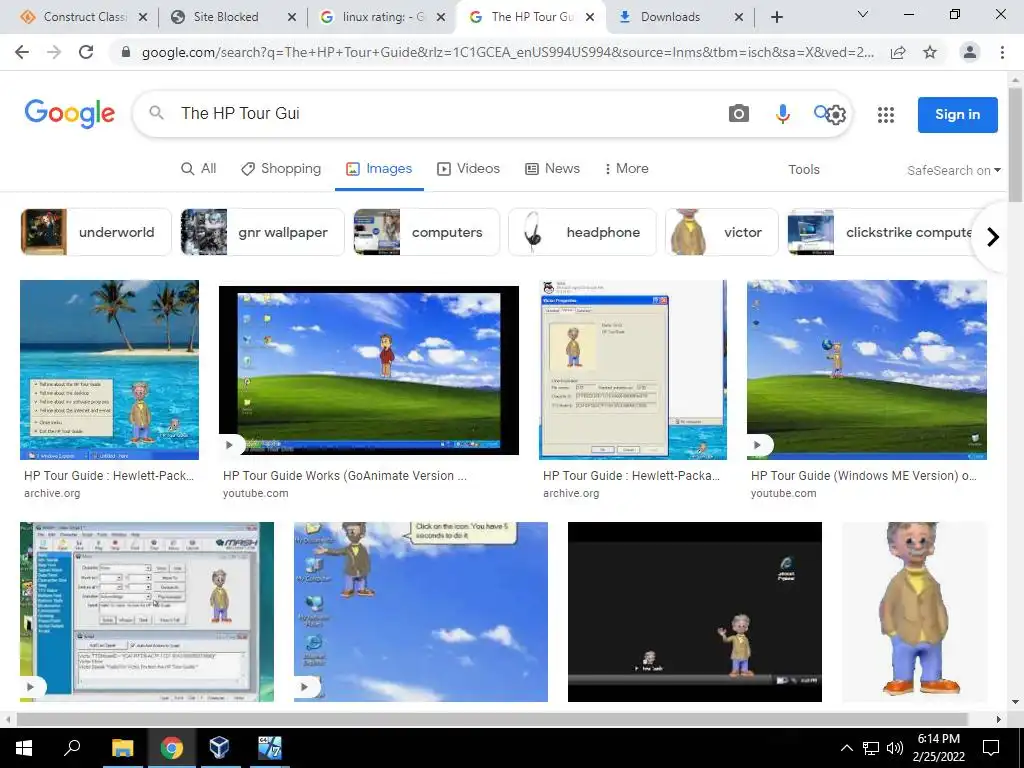
Task: Bookmark this page with the star icon
Action: coord(930,52)
